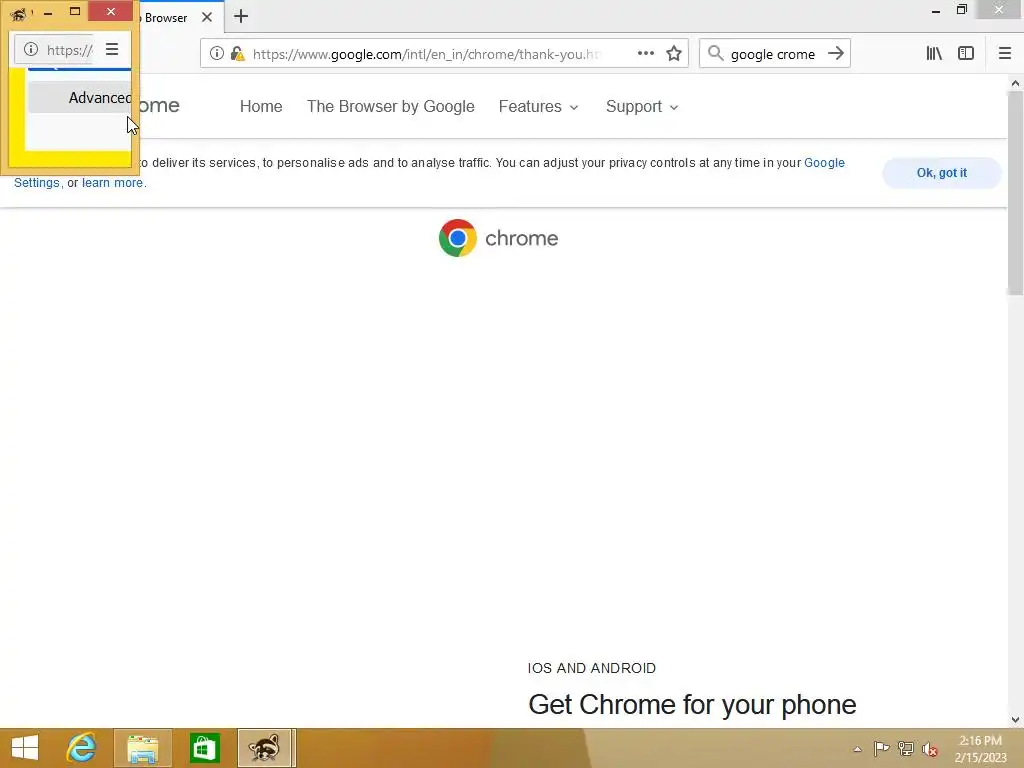This screenshot has width=1024, height=768.
Task: Open main browser hamburger menu
Action: click(1005, 54)
